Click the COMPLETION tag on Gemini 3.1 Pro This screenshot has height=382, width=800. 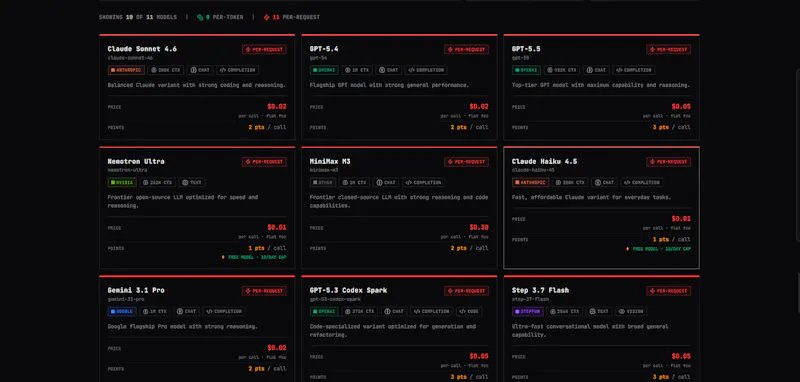point(223,311)
